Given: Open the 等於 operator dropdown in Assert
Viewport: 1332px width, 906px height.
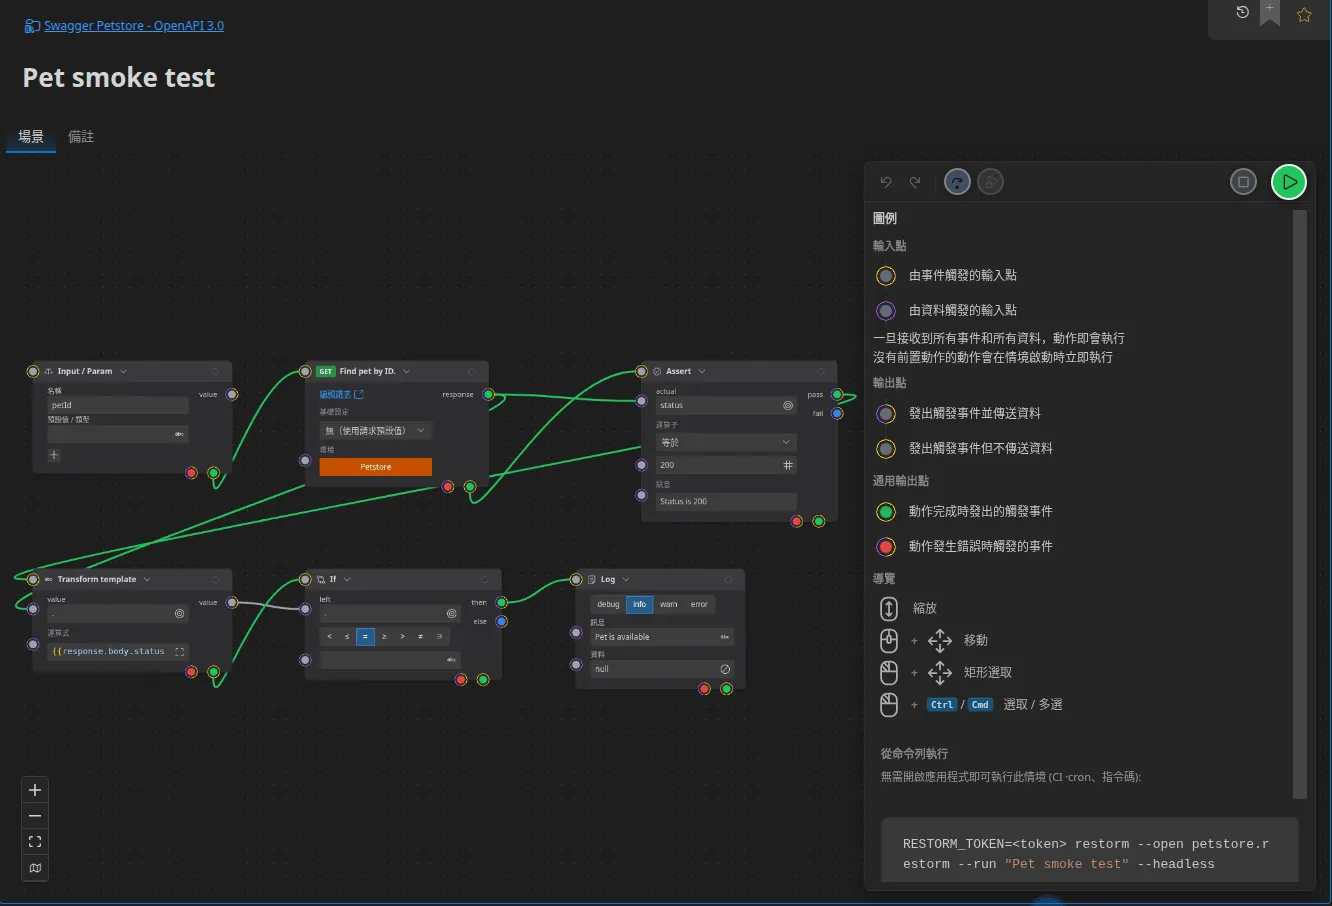Looking at the screenshot, I should tap(726, 442).
